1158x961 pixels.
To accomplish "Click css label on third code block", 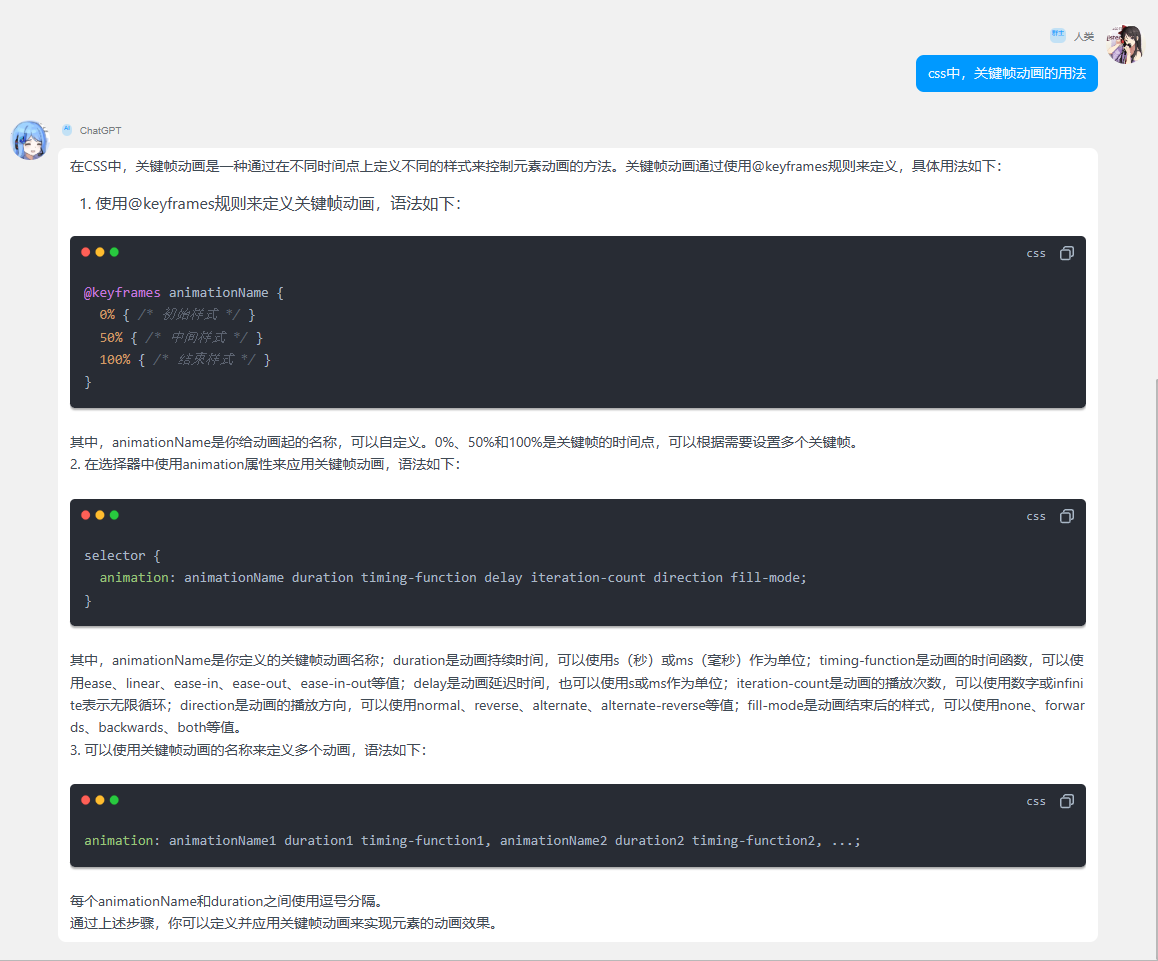I will [1036, 802].
